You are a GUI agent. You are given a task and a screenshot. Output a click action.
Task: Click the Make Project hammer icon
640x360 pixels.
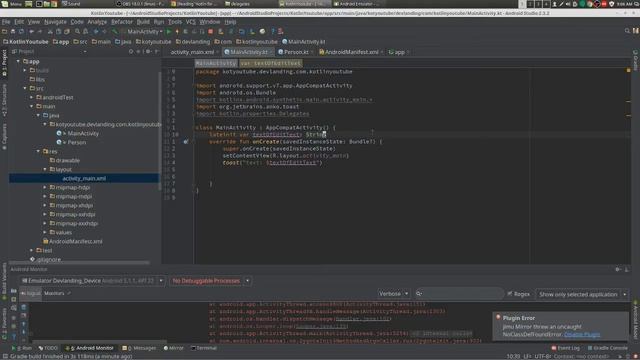(x=115, y=31)
